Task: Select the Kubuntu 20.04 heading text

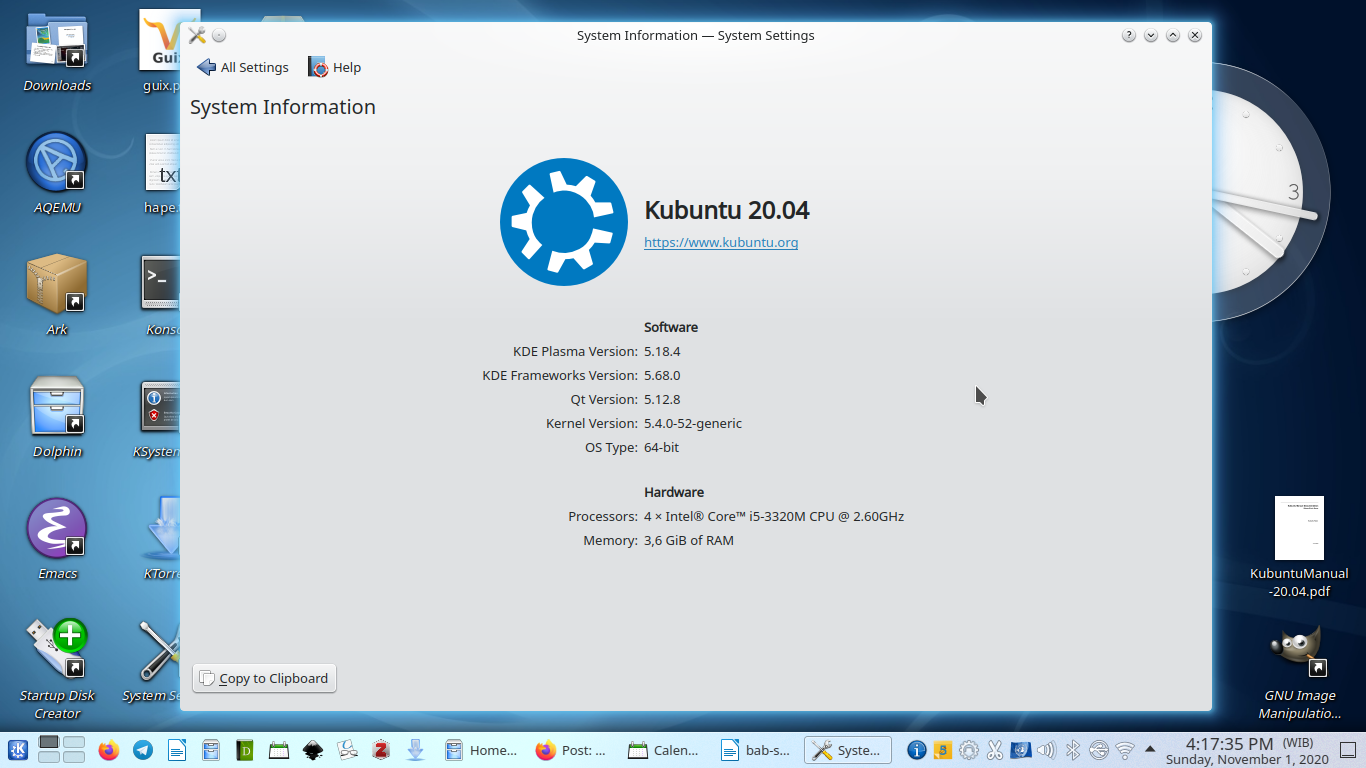Action: pos(727,210)
